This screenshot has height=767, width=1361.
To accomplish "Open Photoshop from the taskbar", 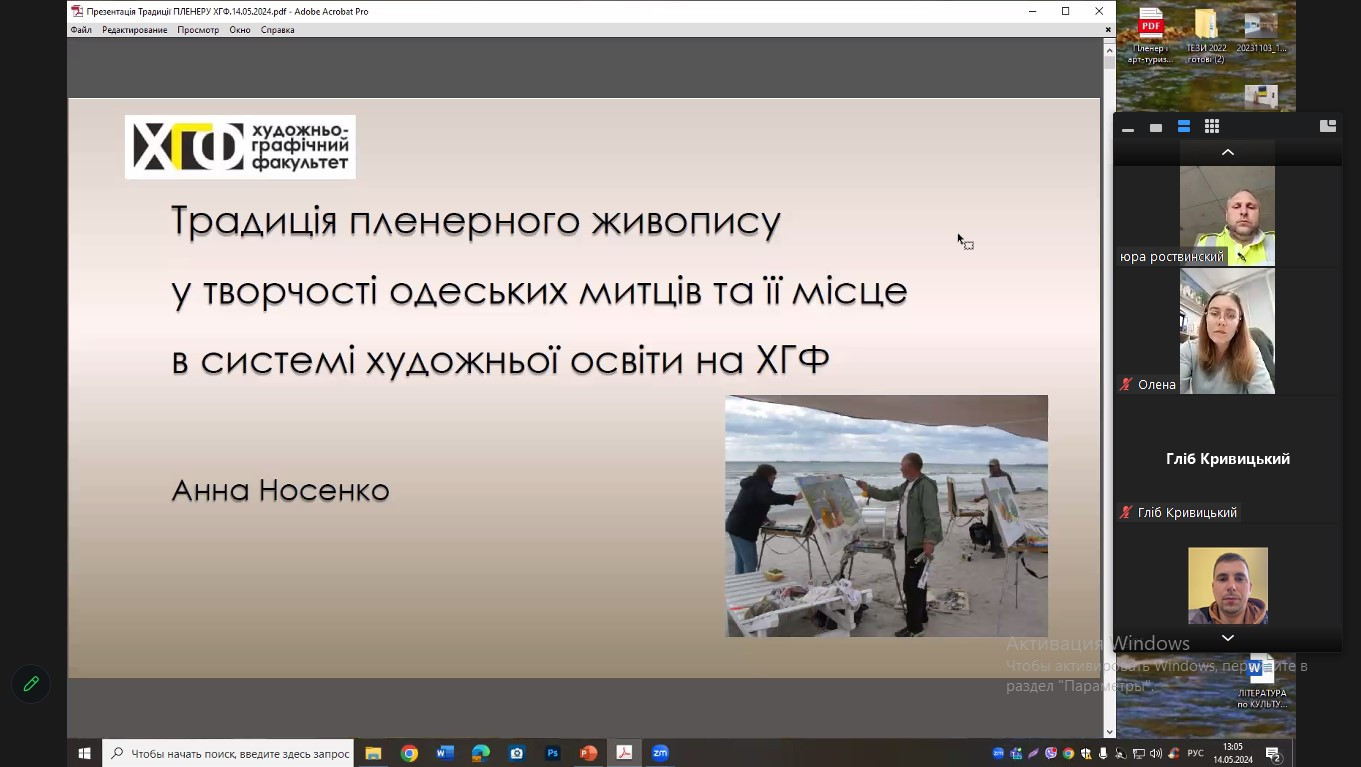I will pos(552,753).
